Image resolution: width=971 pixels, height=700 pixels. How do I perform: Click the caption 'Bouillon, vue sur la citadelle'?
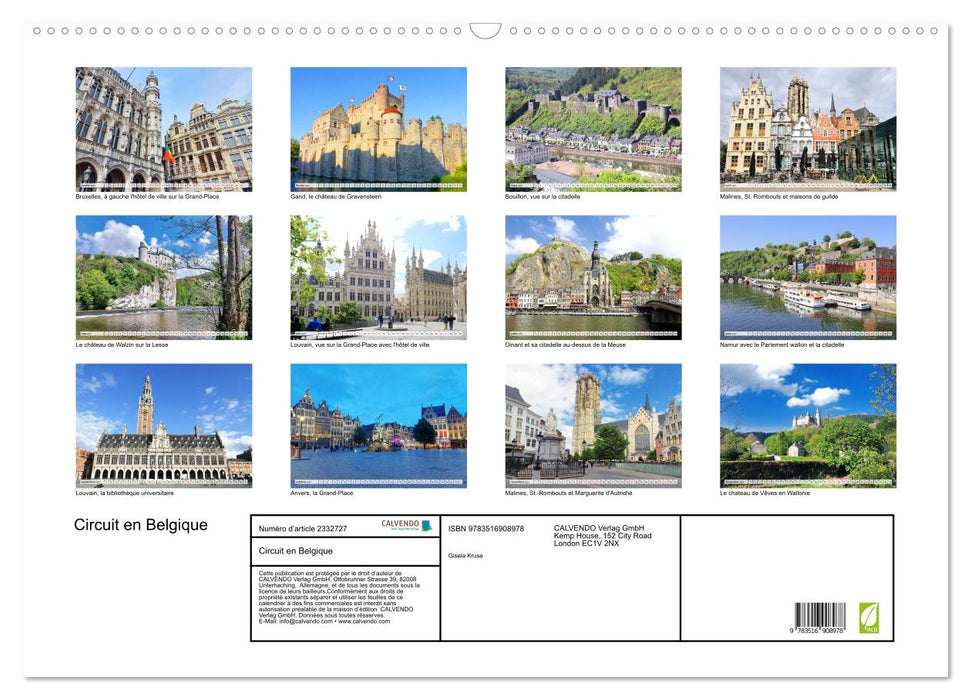pos(542,196)
